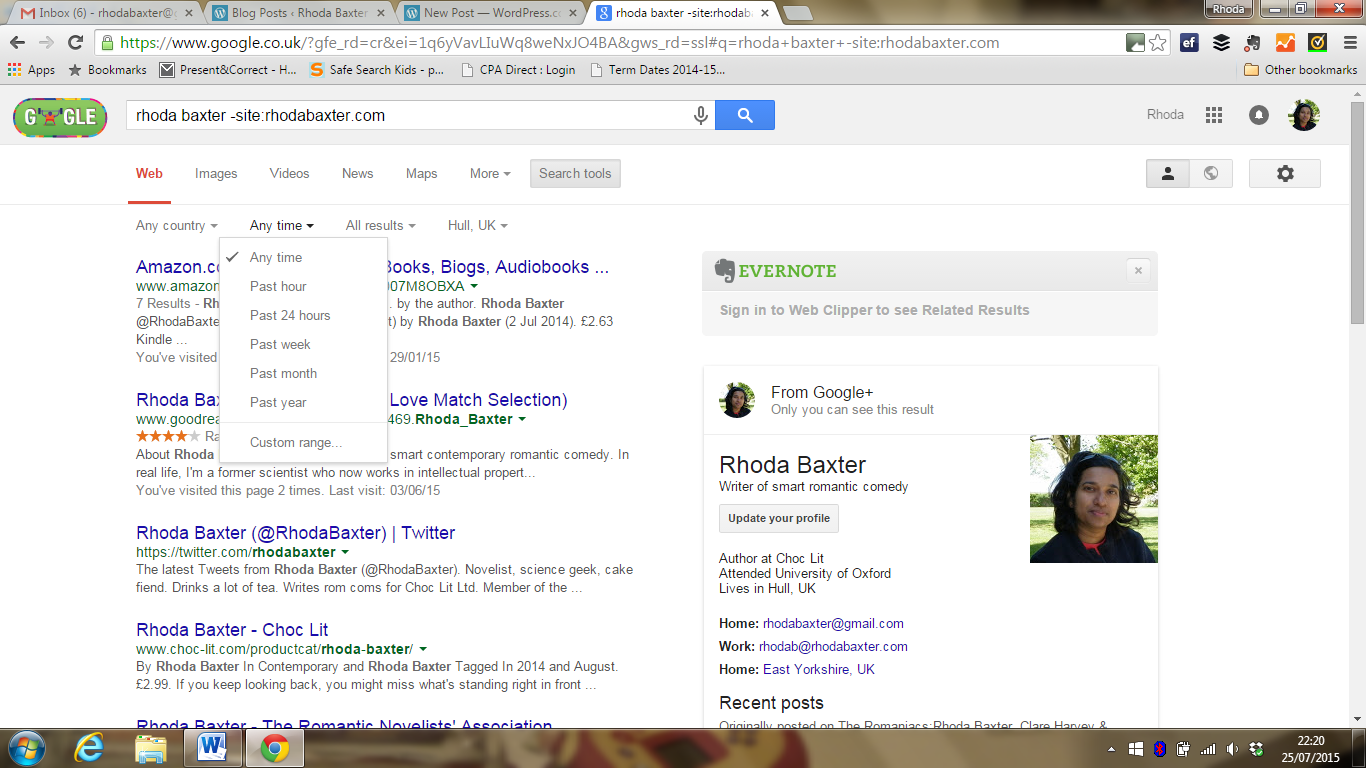
Task: Reload the page with the refresh icon
Action: 75,43
